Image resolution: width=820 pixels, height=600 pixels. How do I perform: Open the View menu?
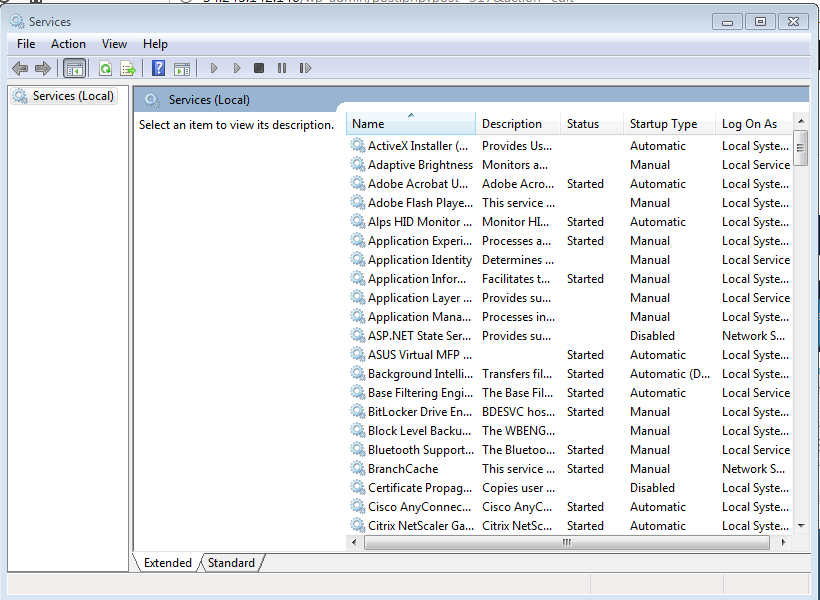114,43
